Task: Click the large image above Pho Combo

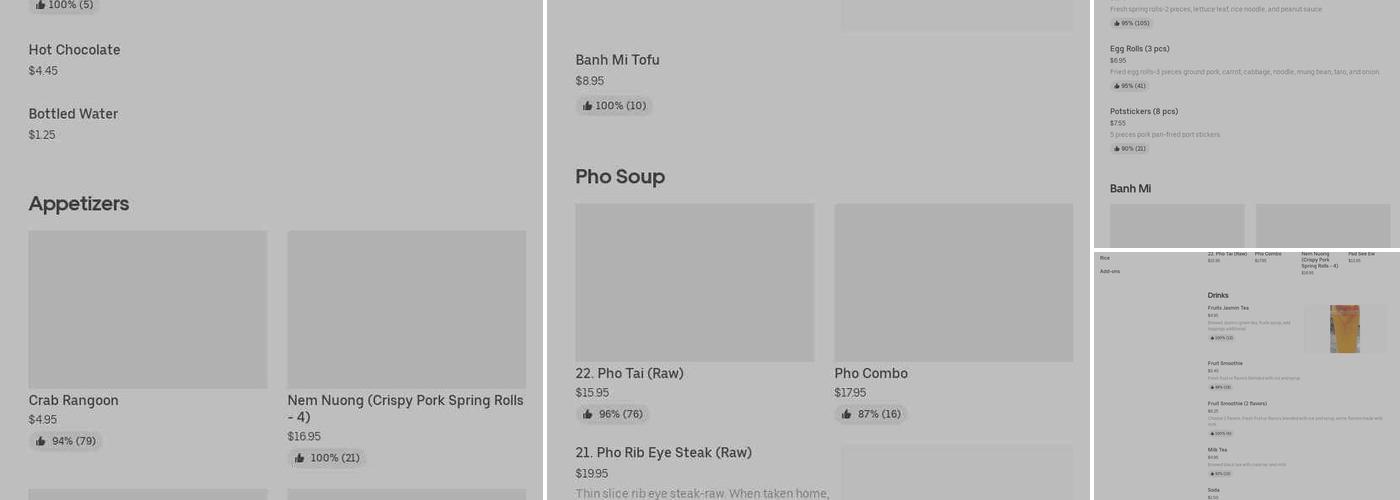Action: click(x=953, y=282)
